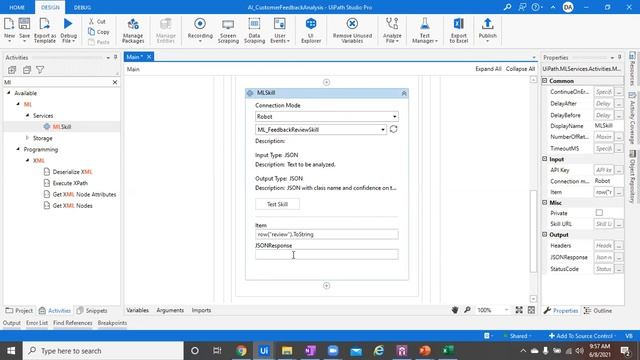The image size is (640, 360).
Task: Launch Data Scraping wizard
Action: (254, 30)
